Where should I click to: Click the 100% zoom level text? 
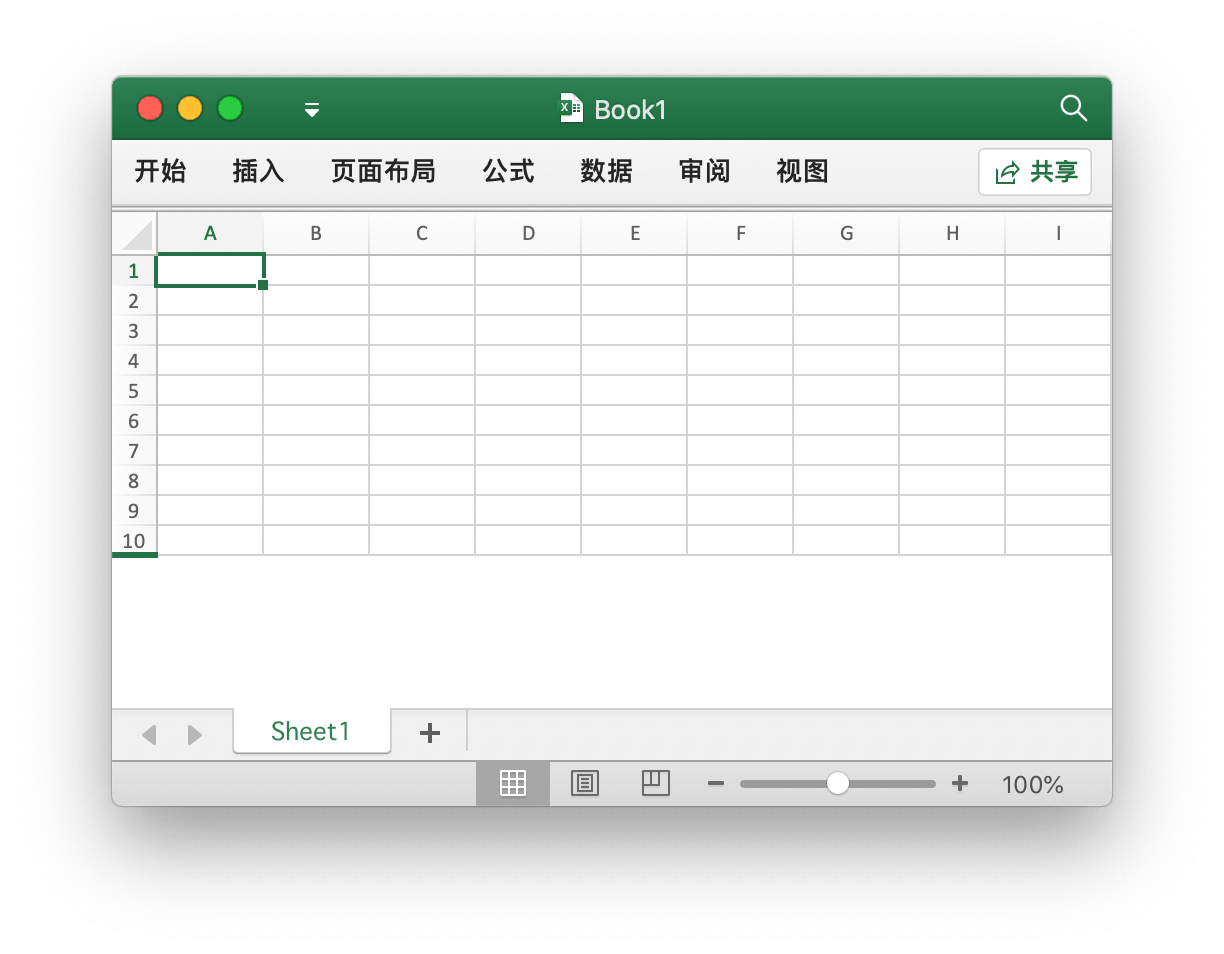[x=1032, y=785]
